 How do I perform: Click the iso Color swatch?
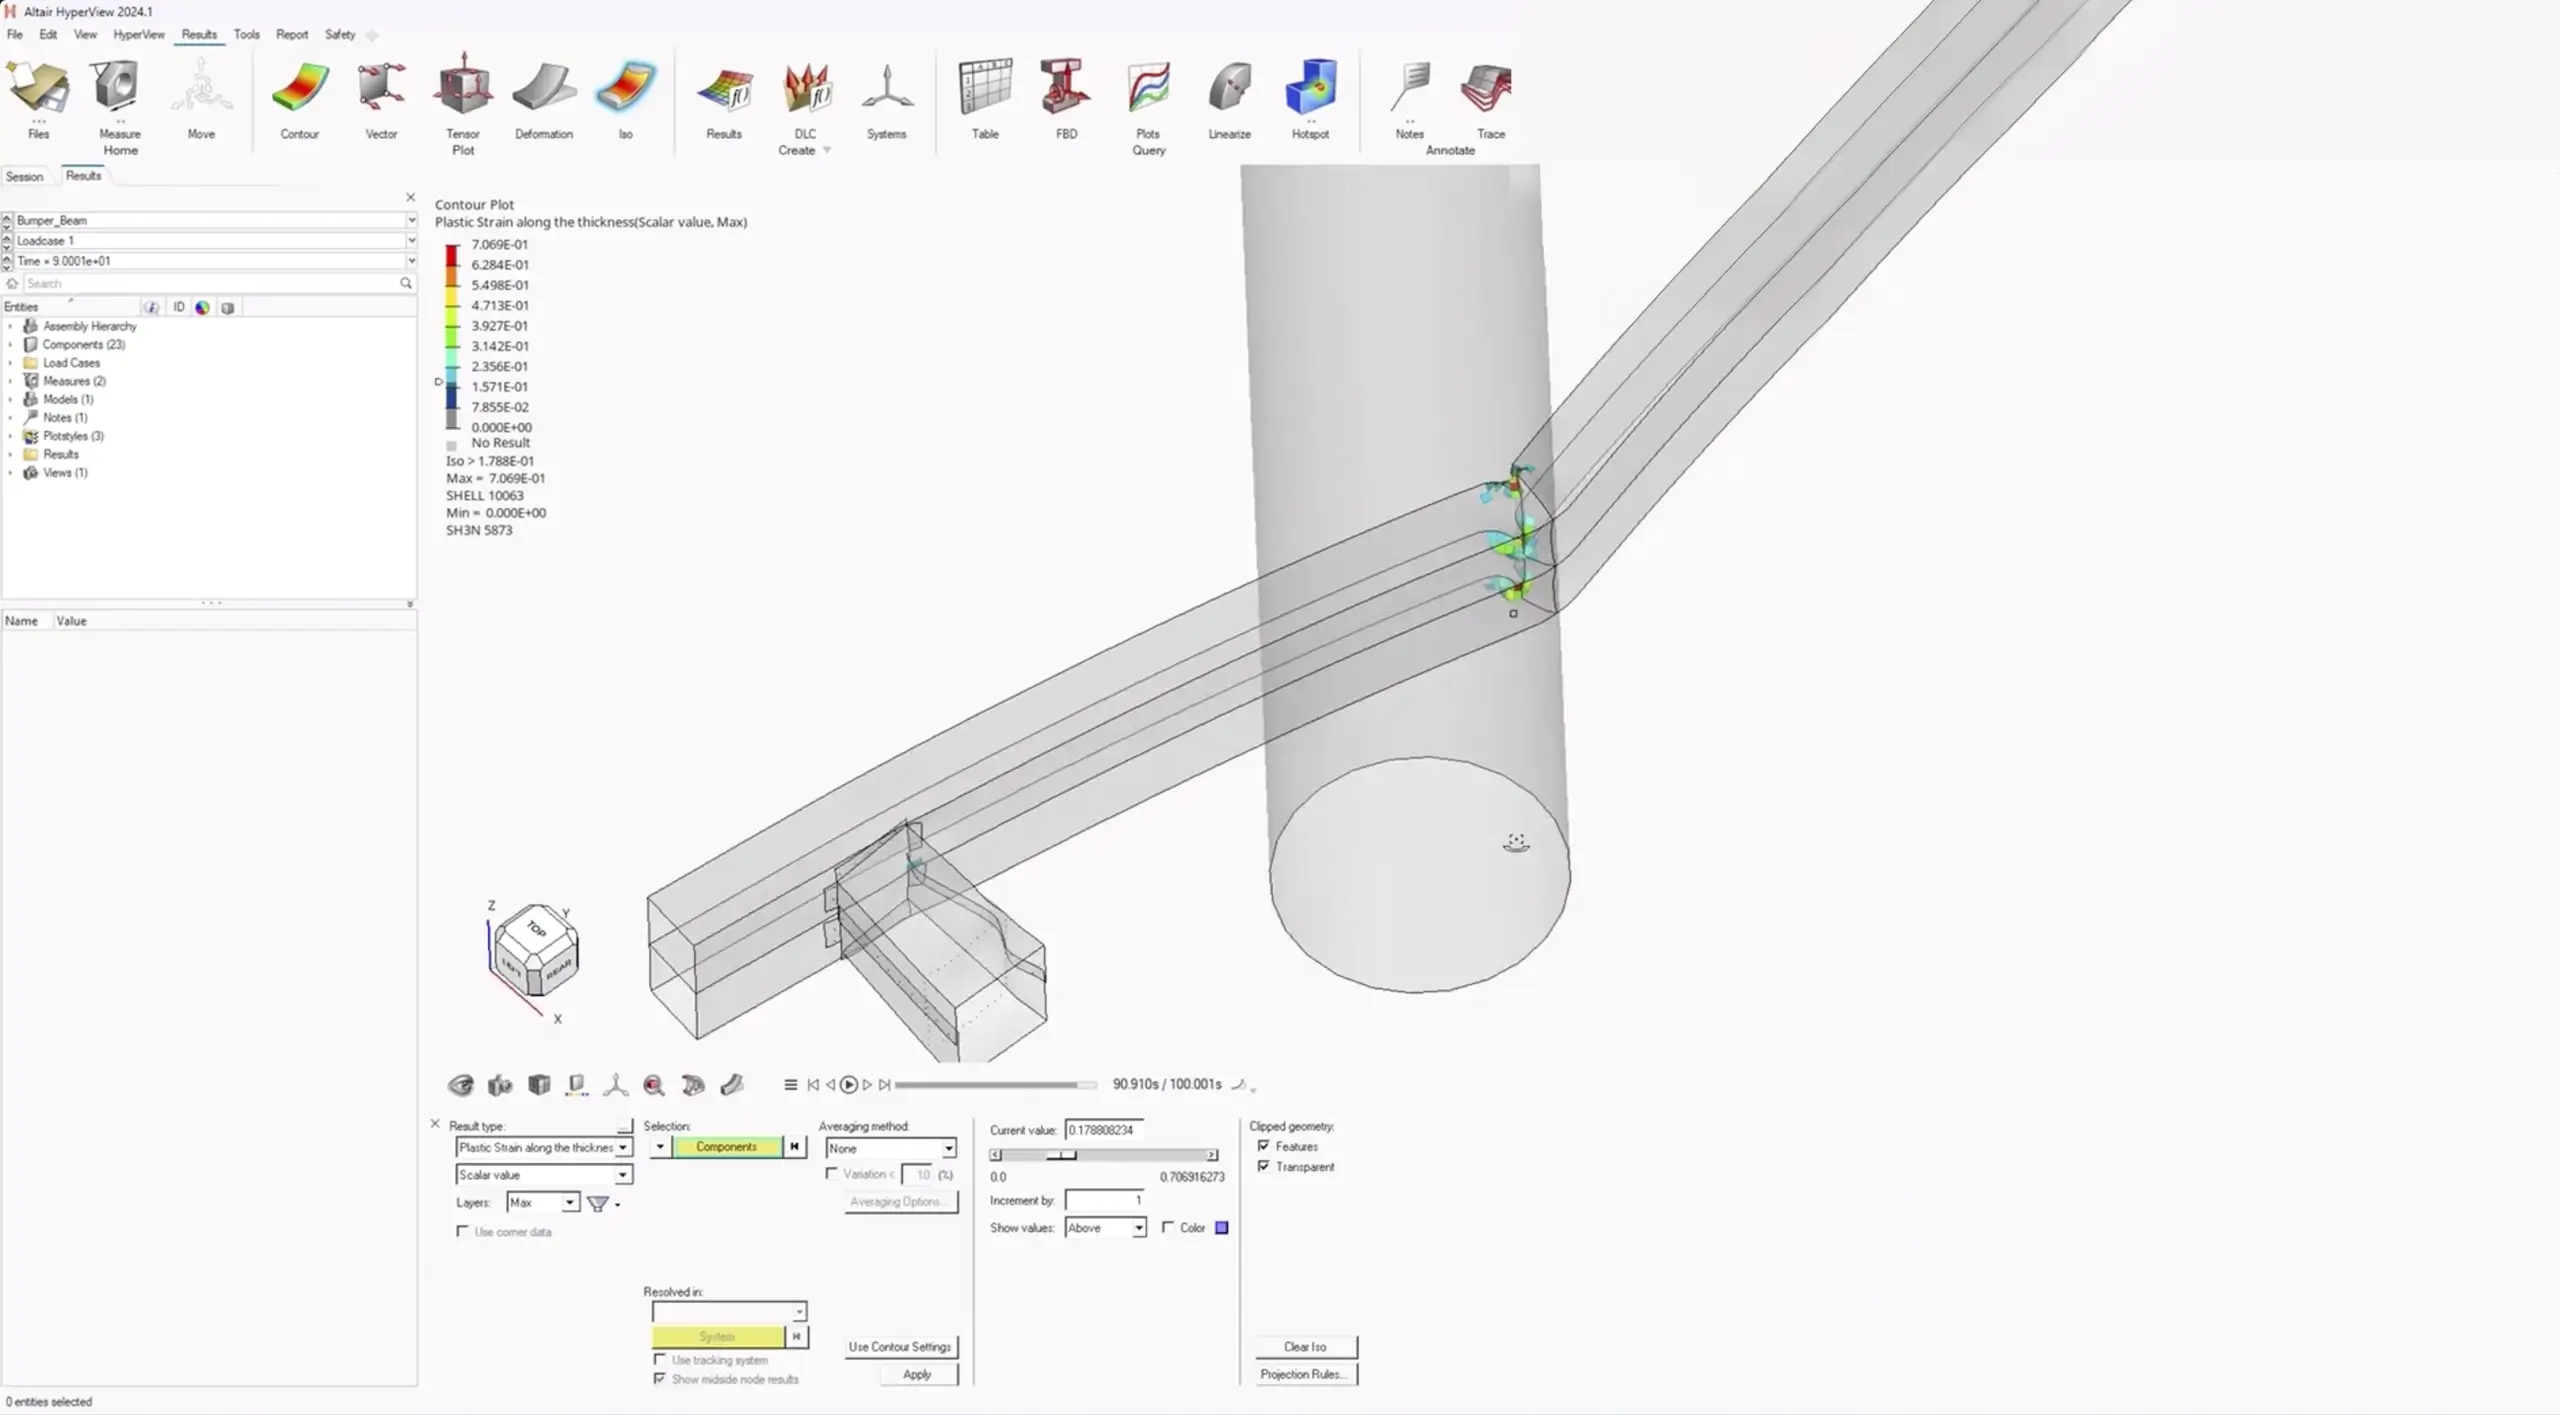(1221, 1228)
